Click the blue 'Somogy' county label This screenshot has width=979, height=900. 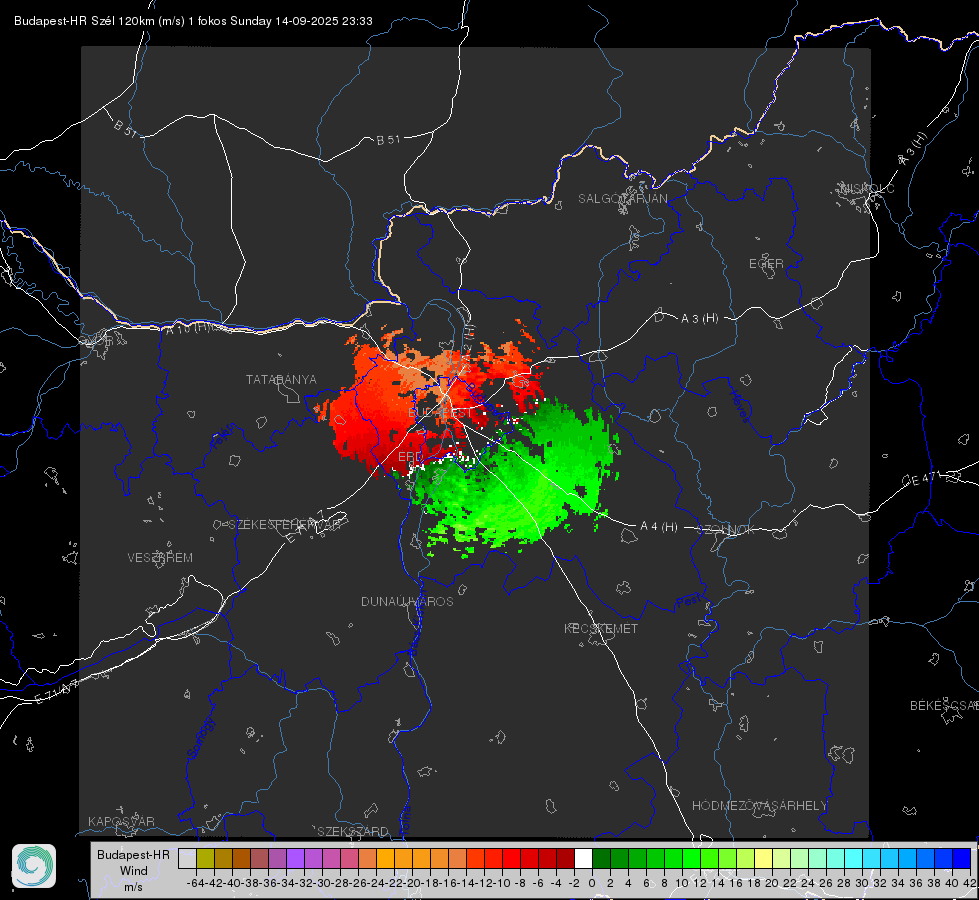pos(201,738)
